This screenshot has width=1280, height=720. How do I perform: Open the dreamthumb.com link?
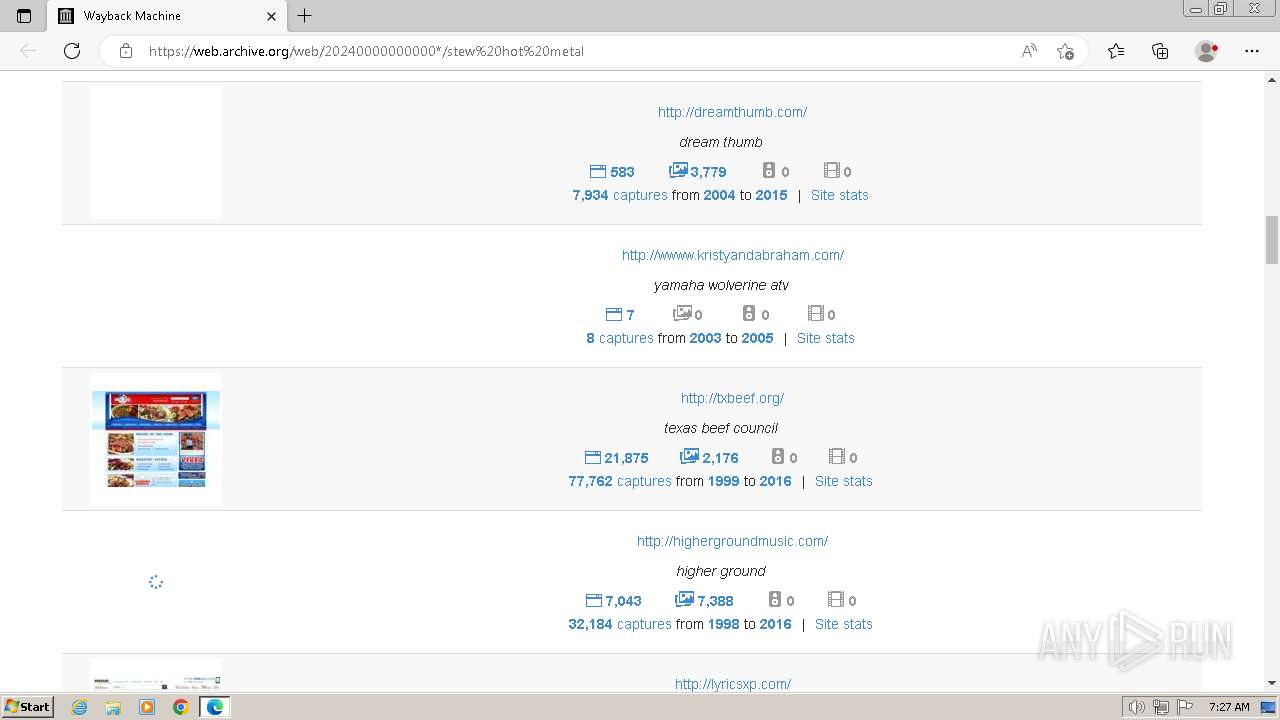point(732,112)
